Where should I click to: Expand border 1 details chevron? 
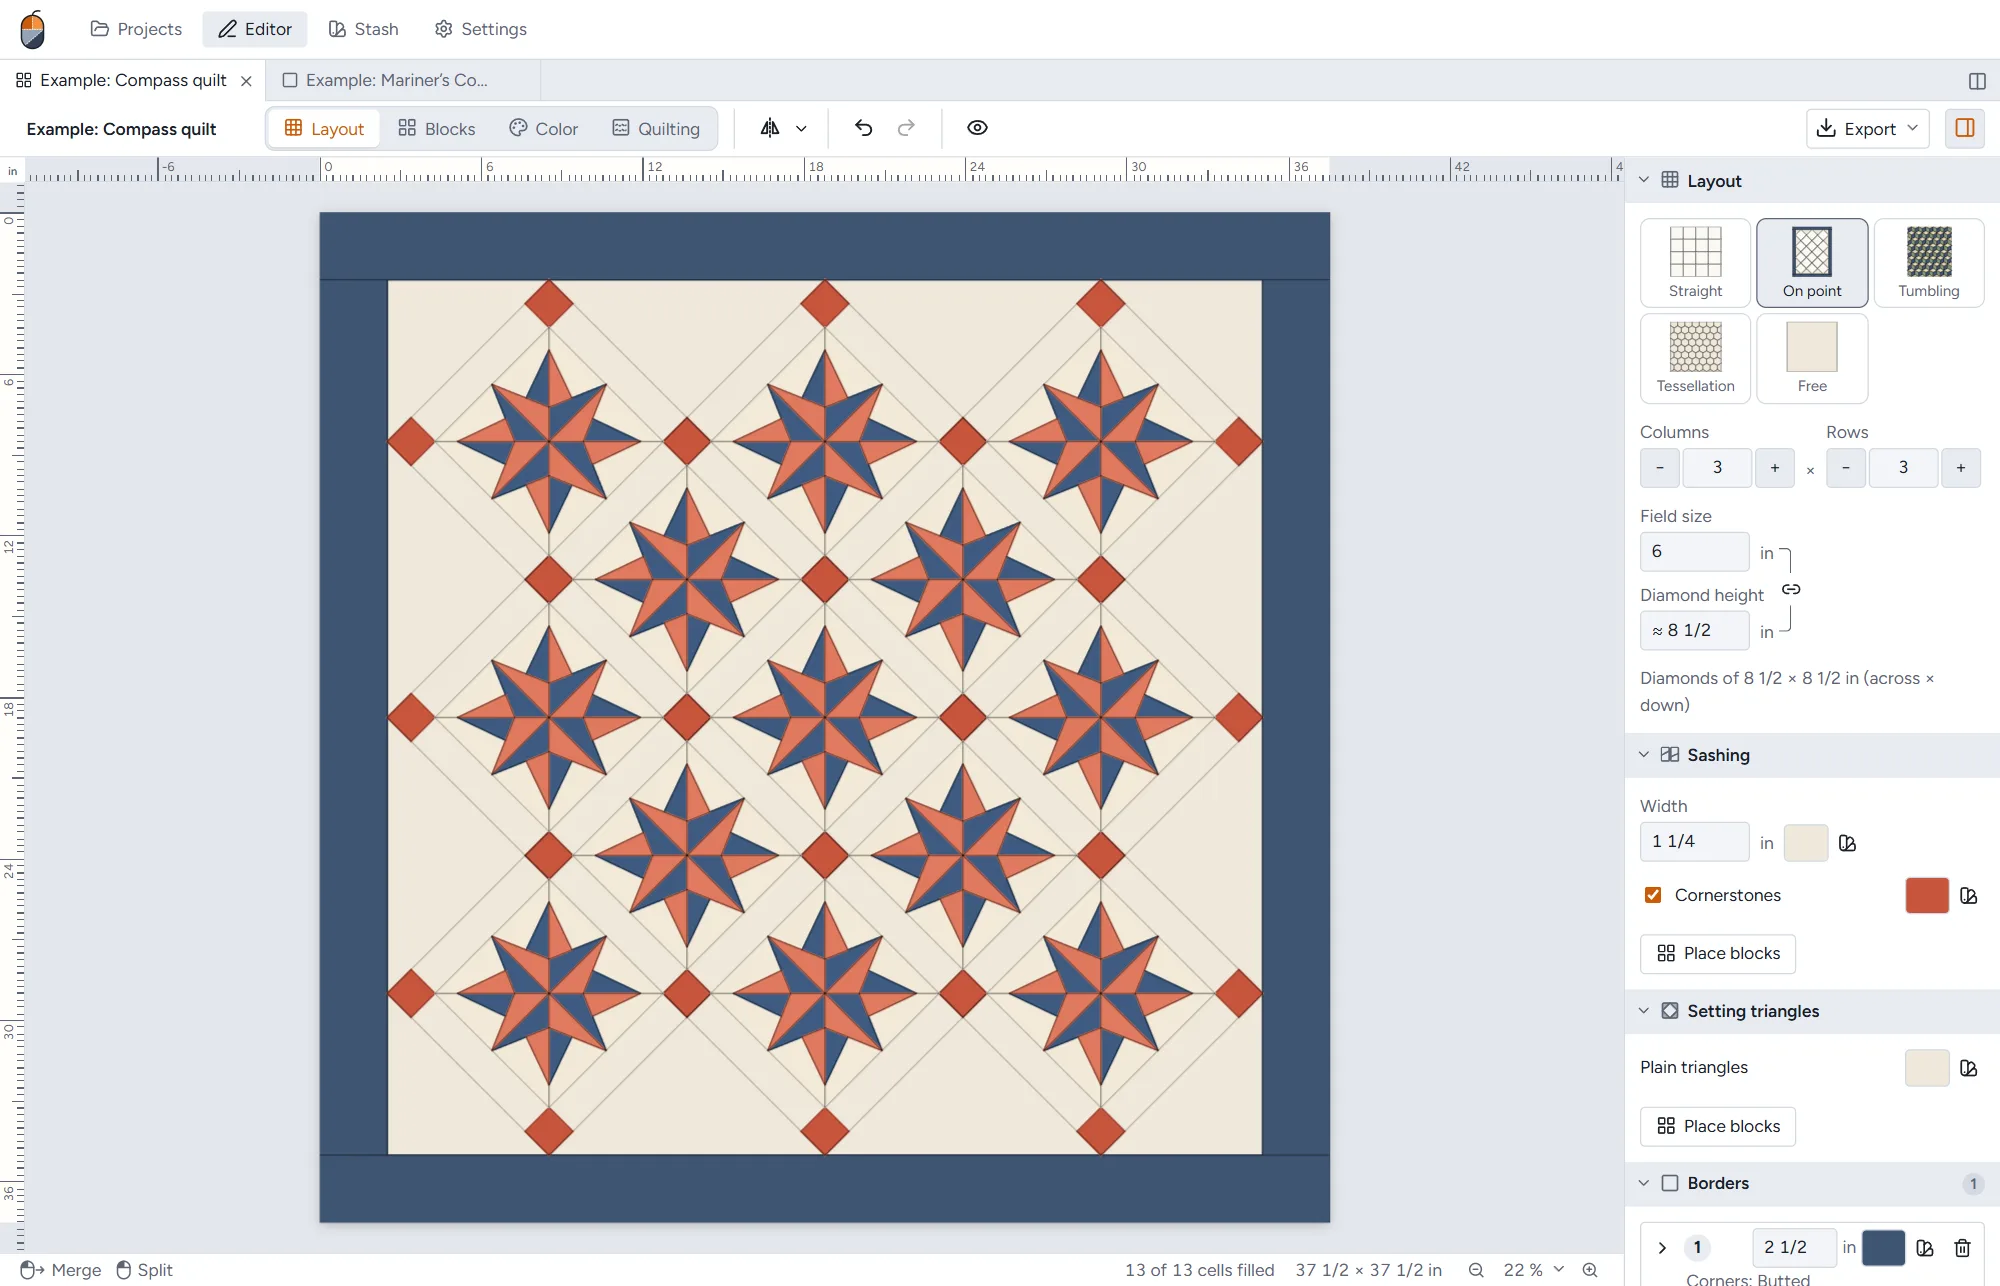[x=1662, y=1247]
